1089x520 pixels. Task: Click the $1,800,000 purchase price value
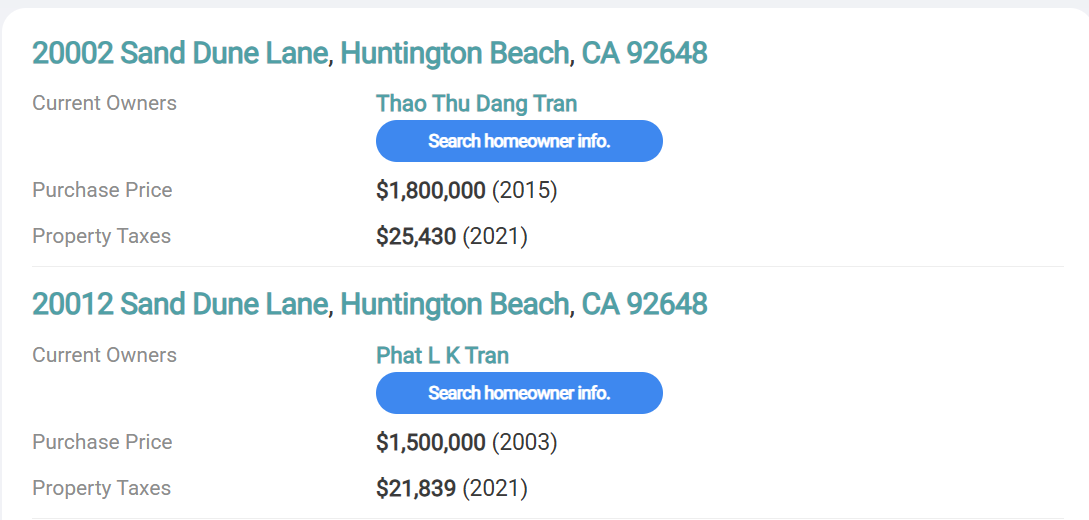pos(431,190)
